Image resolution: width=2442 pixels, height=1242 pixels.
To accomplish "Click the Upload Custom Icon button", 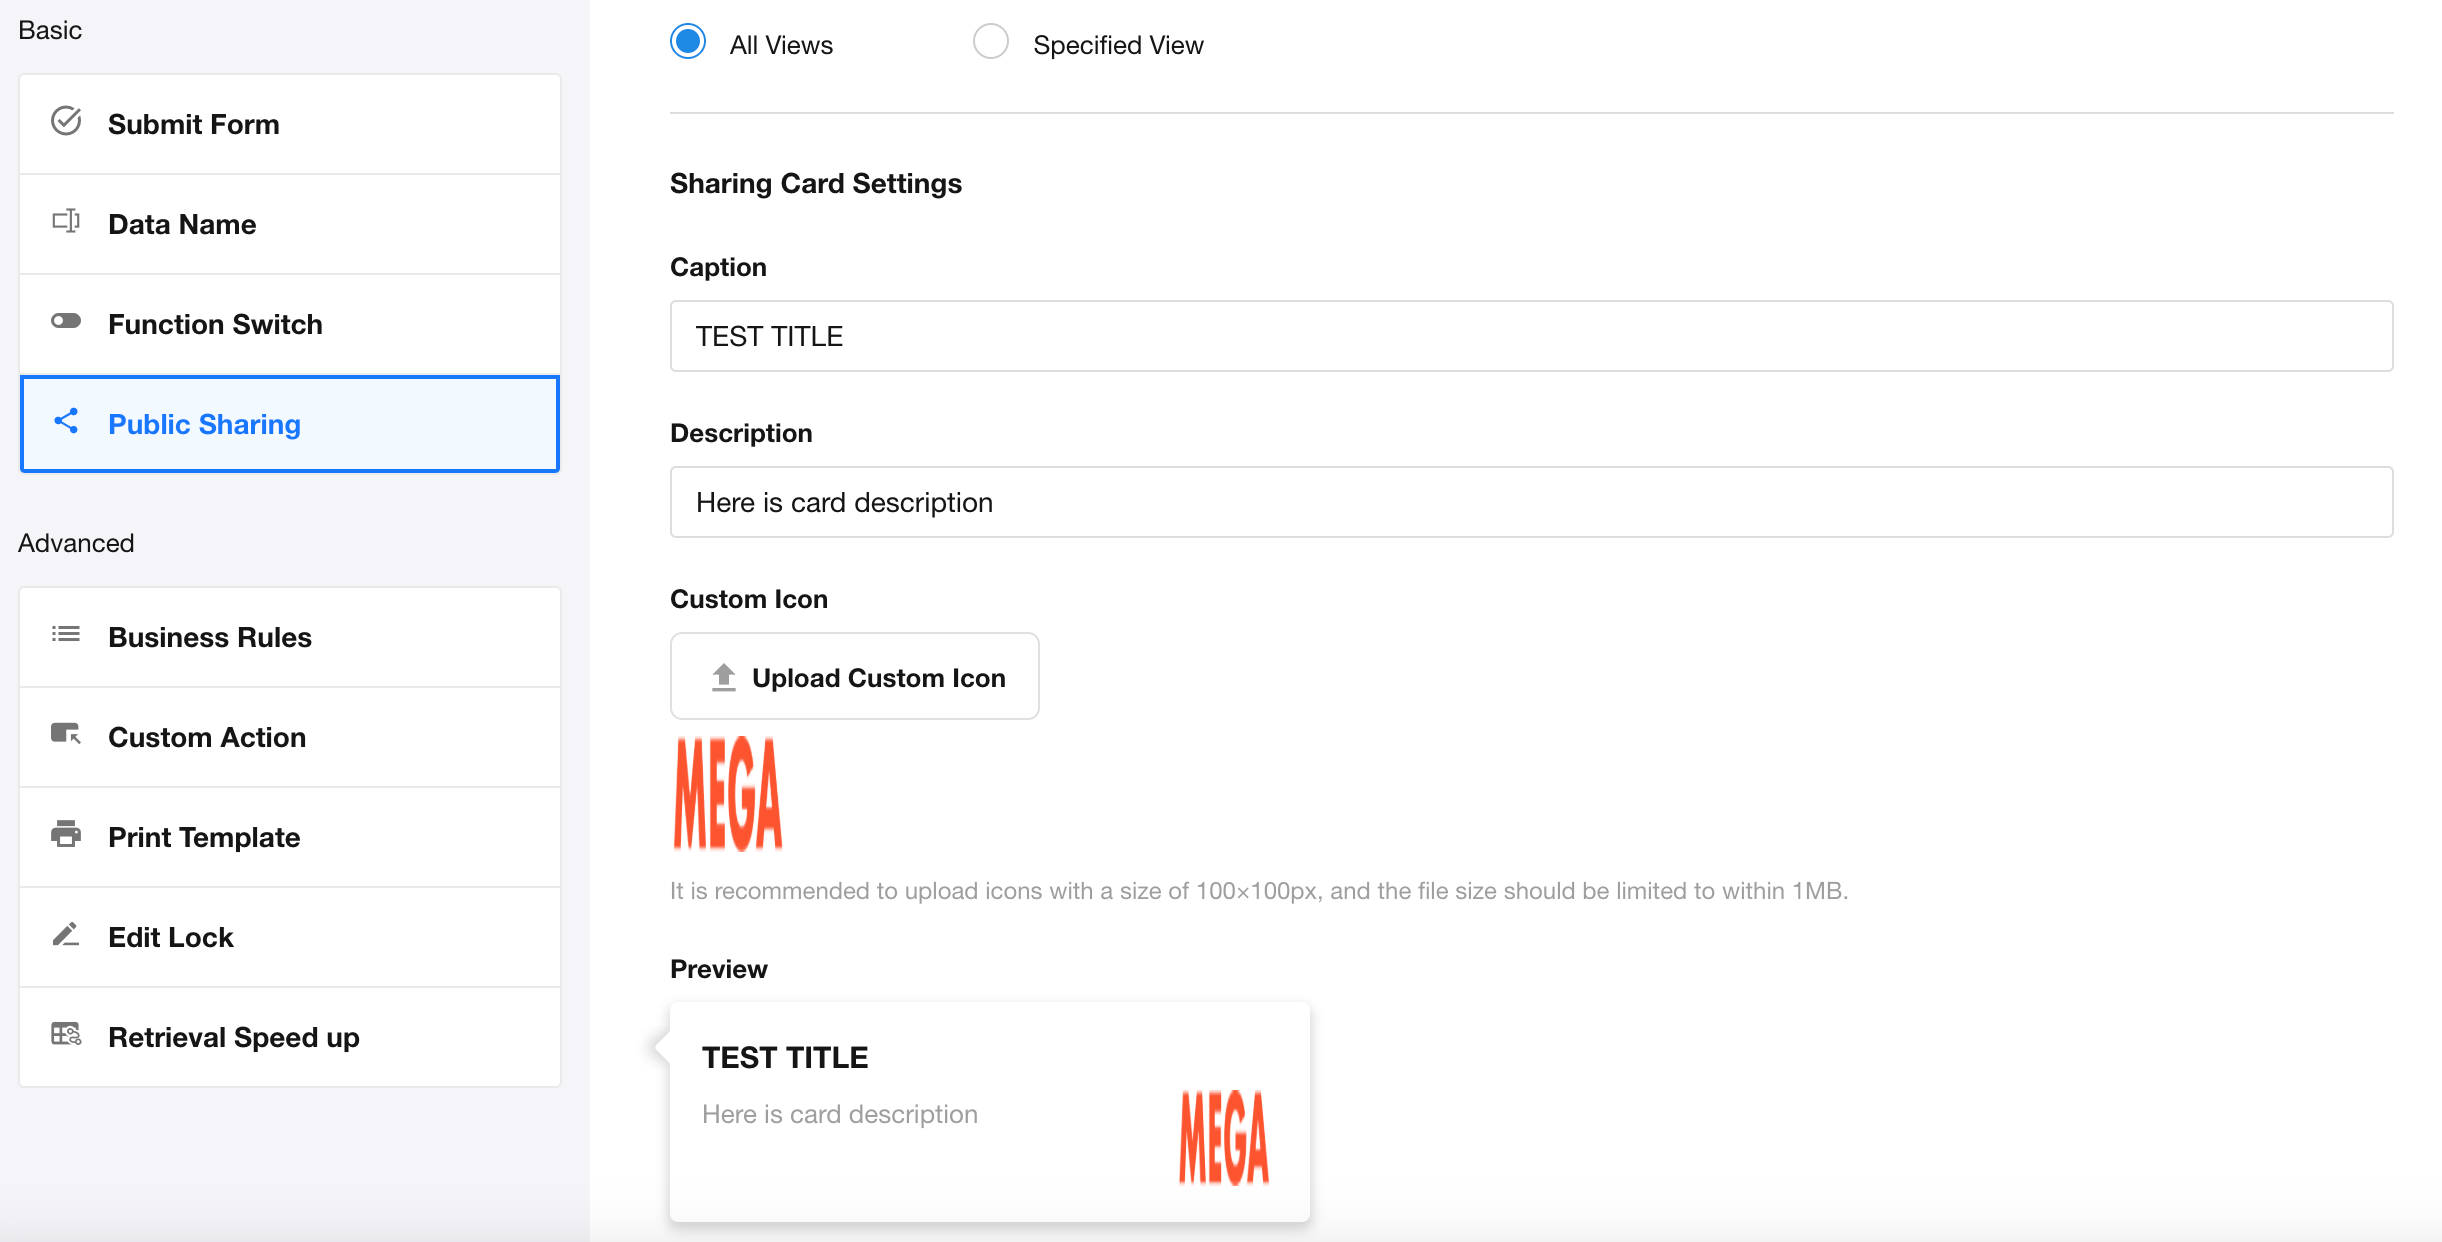I will click(855, 677).
